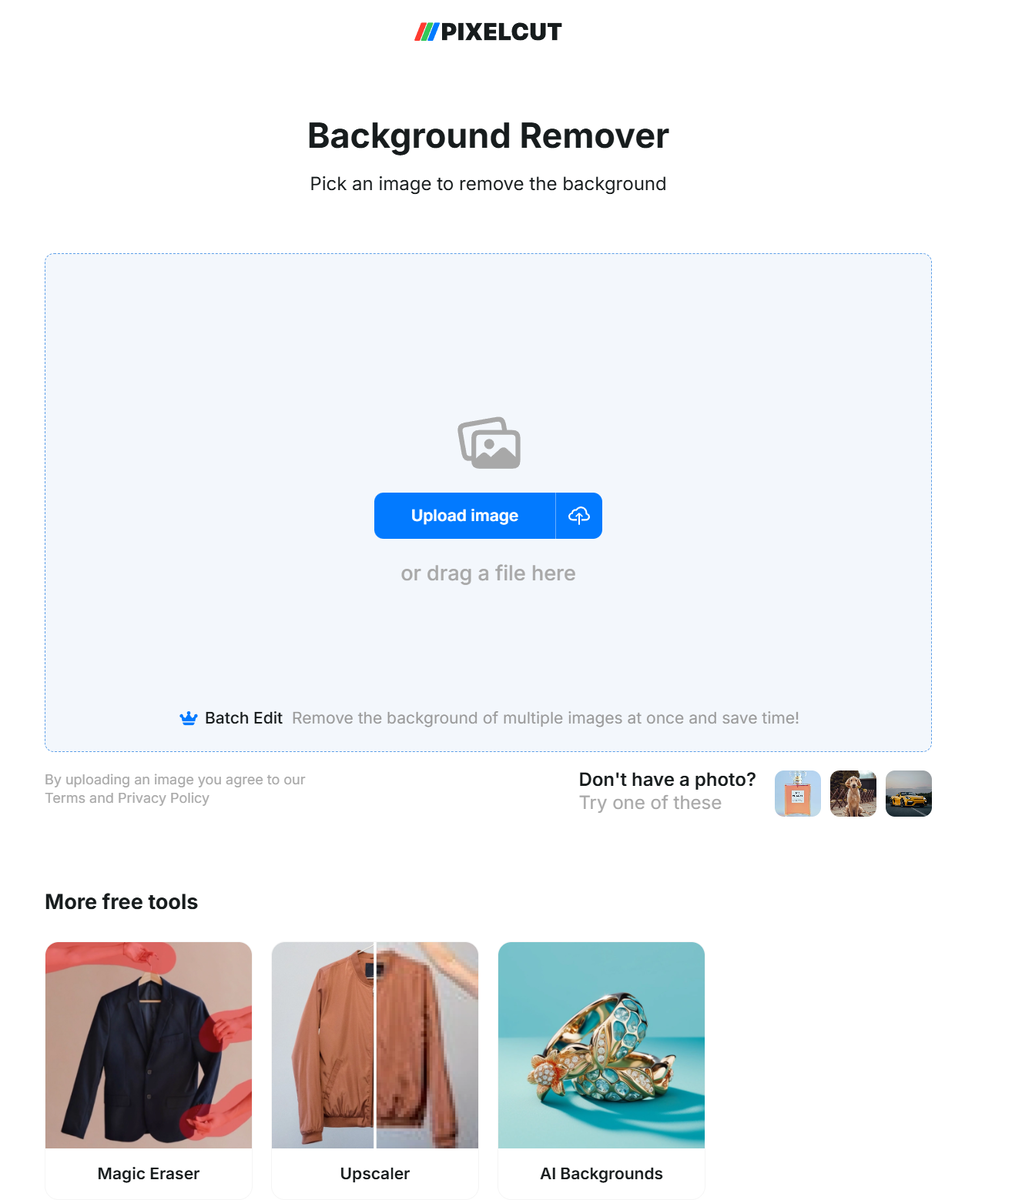Click the Batch Edit description about multiple images

tap(546, 718)
